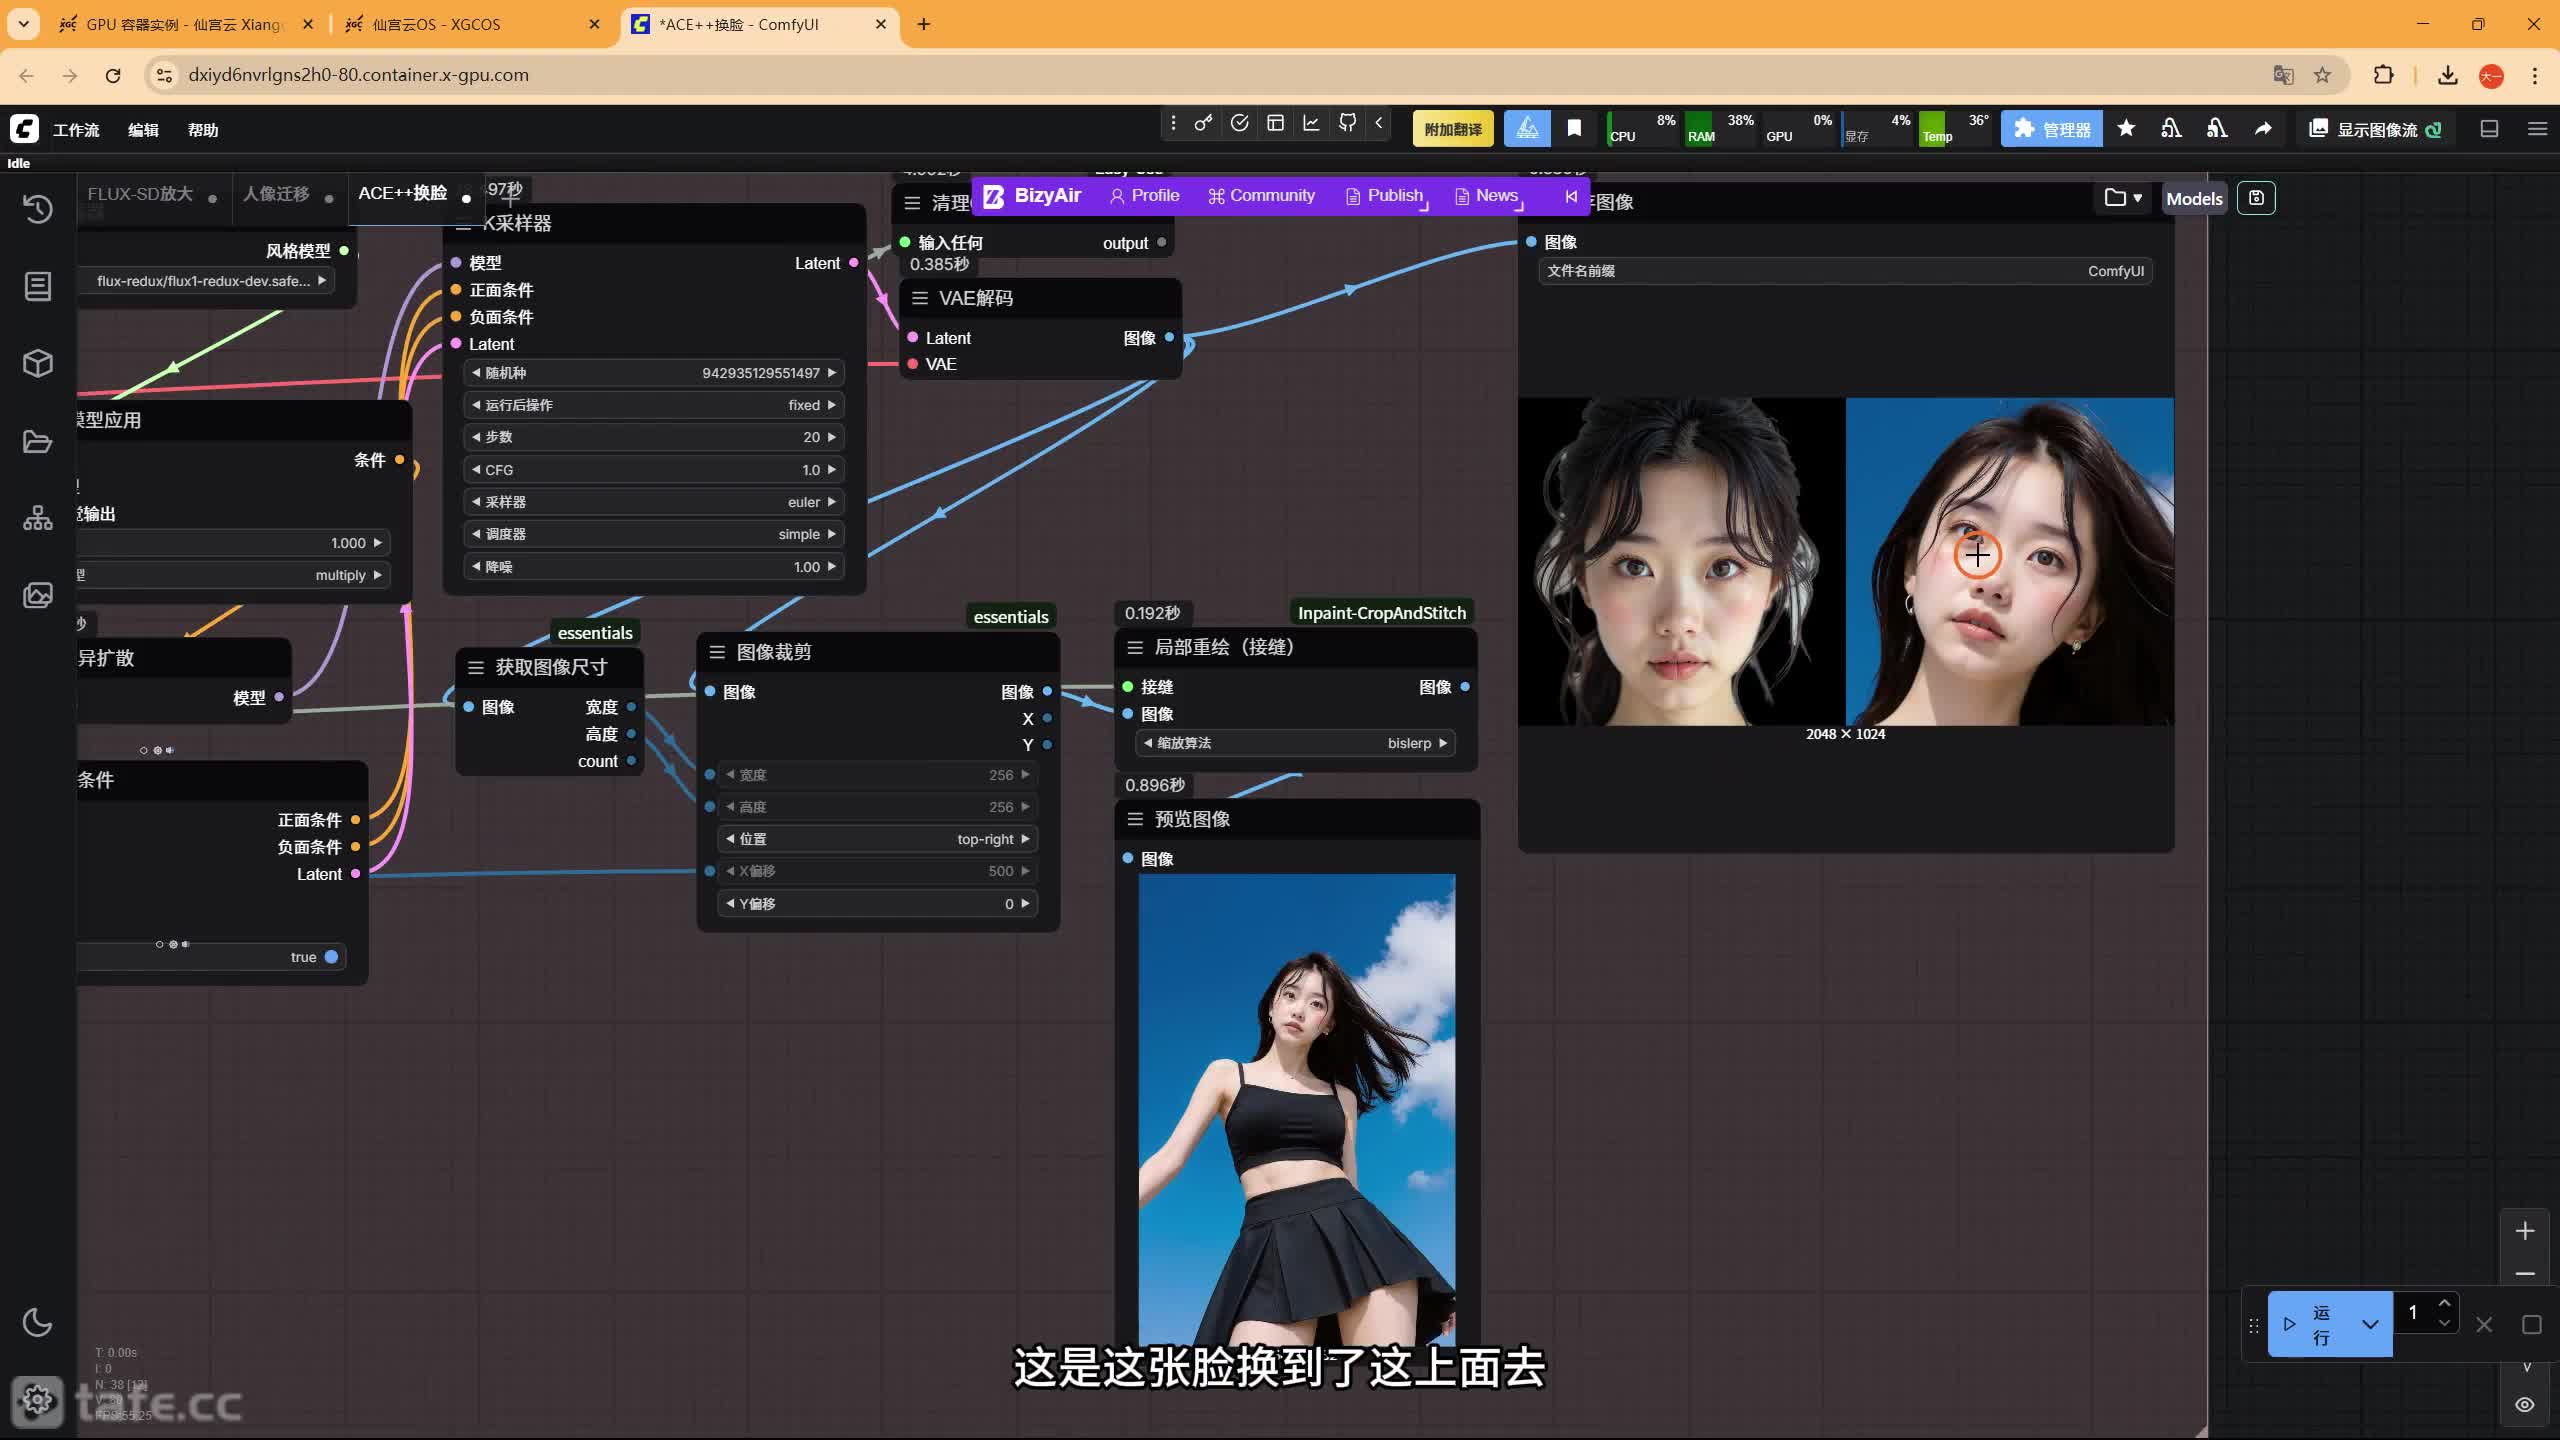Screen dimensions: 2560x1440
Task: Select the ACE++换脸 workflow tab
Action: point(403,193)
